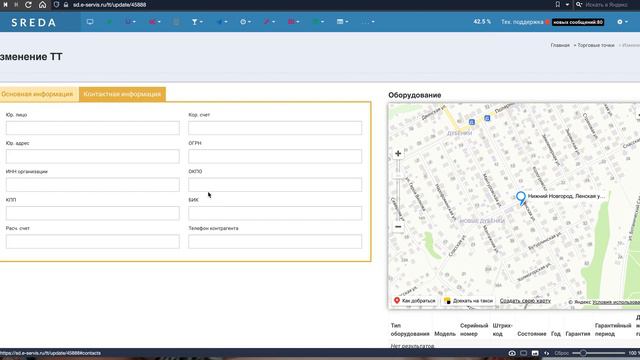Focus the БИК input field
The height and width of the screenshot is (360, 640).
[275, 213]
